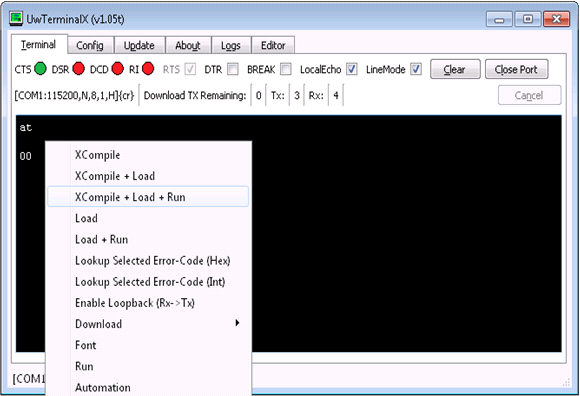Screen dimensions: 580x396
Task: Click the Download TX Remaining label
Action: coord(195,95)
